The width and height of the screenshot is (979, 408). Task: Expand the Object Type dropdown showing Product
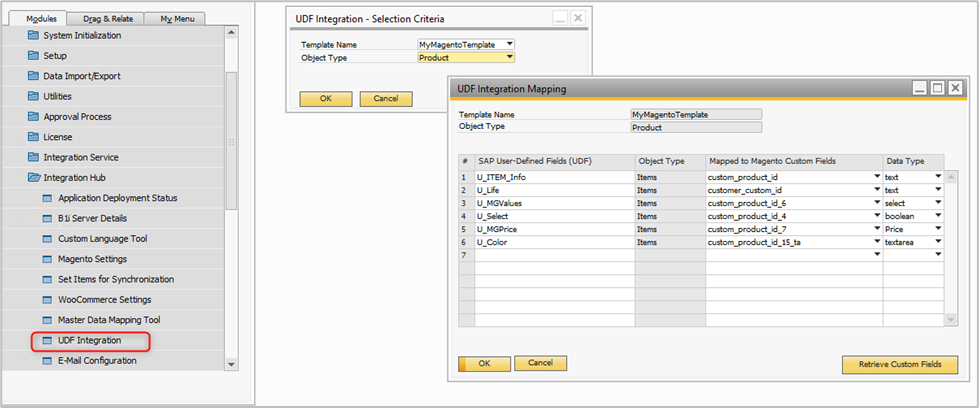pos(509,58)
